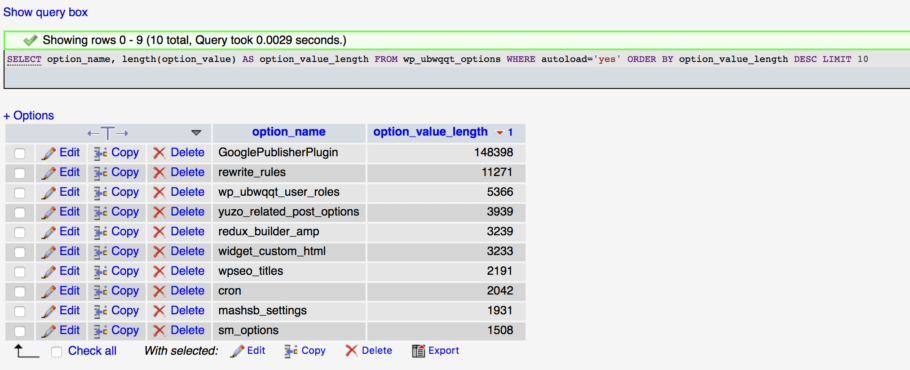Select the wpseo_titles row checkbox
Image resolution: width=910 pixels, height=370 pixels.
pos(20,272)
